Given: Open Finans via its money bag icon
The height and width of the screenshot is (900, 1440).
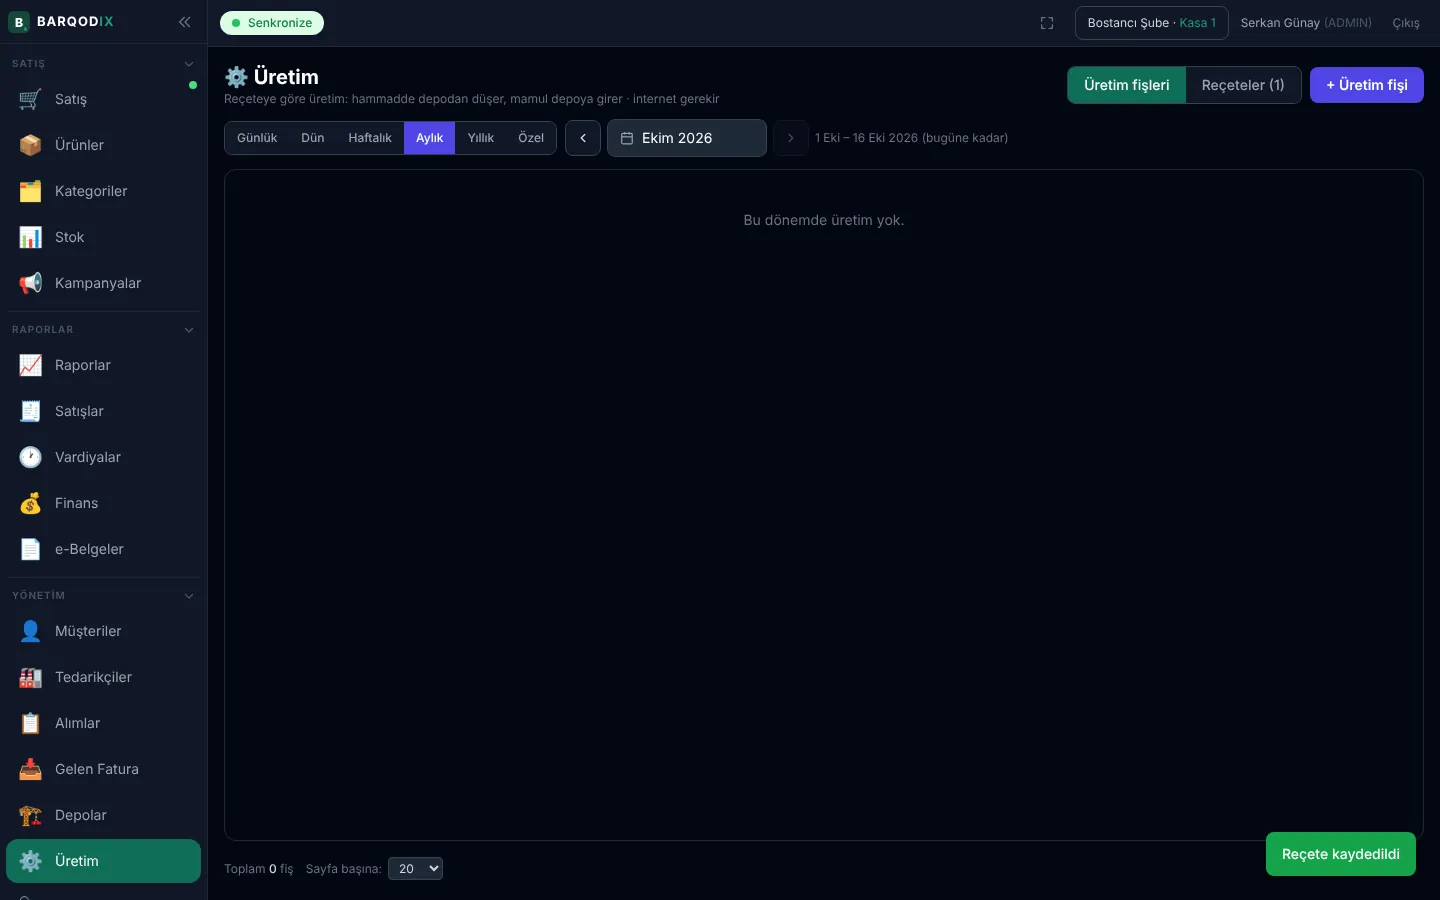Looking at the screenshot, I should click(x=30, y=503).
